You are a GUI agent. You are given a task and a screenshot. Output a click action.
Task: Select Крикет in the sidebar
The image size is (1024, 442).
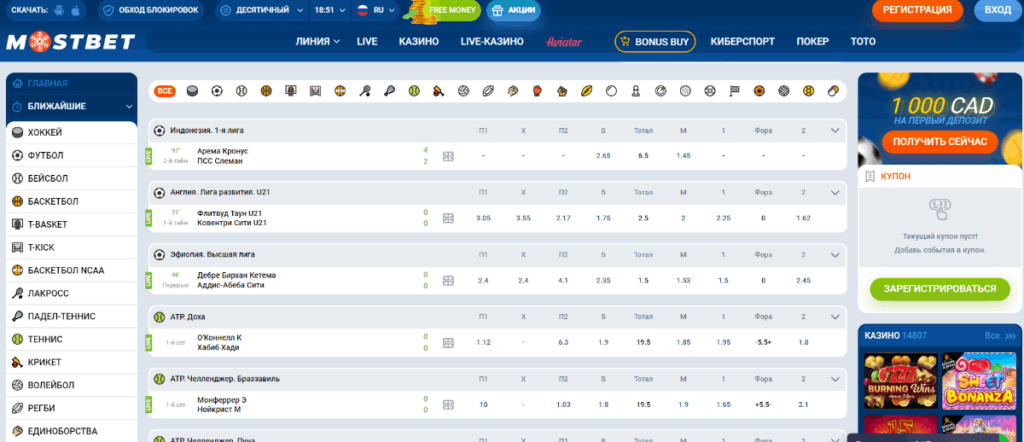point(72,362)
